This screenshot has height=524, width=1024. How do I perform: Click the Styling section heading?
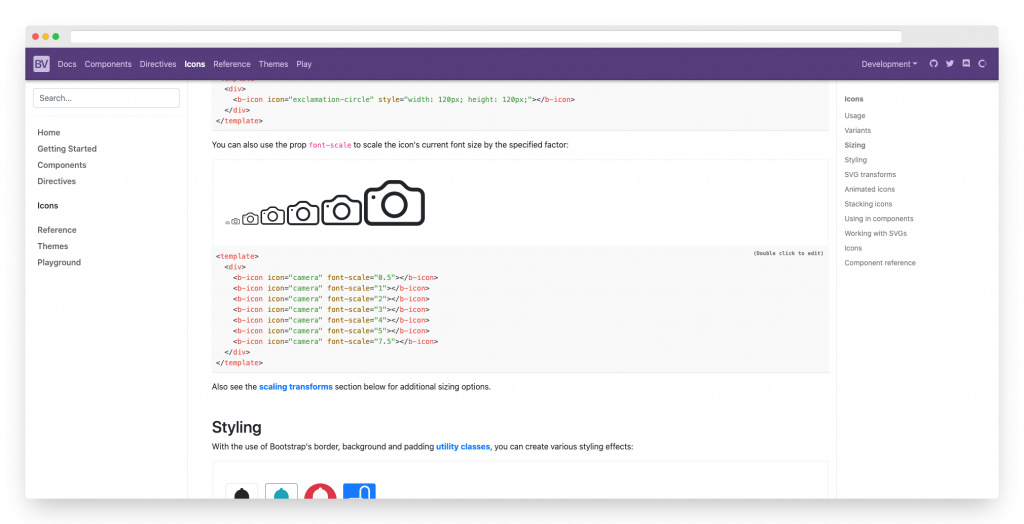236,427
